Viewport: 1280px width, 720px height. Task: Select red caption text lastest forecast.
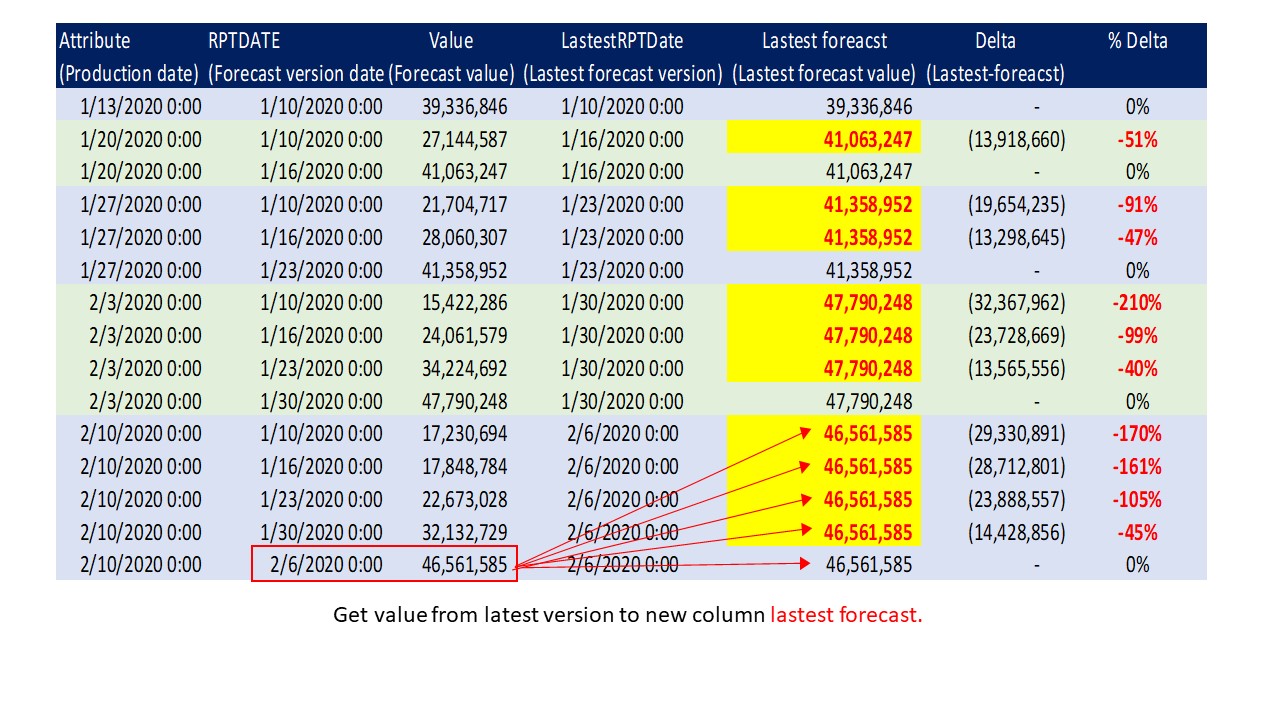[846, 615]
